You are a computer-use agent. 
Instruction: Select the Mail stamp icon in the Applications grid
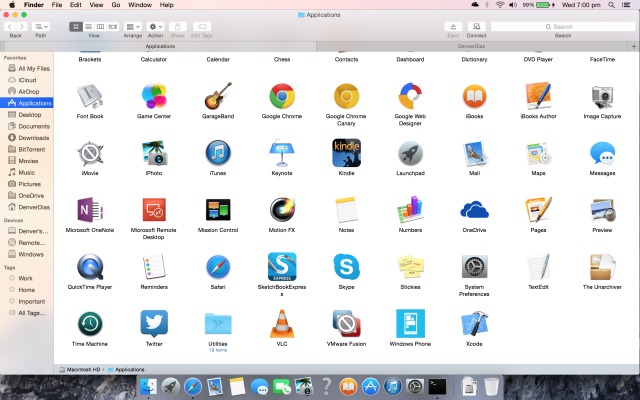click(474, 153)
